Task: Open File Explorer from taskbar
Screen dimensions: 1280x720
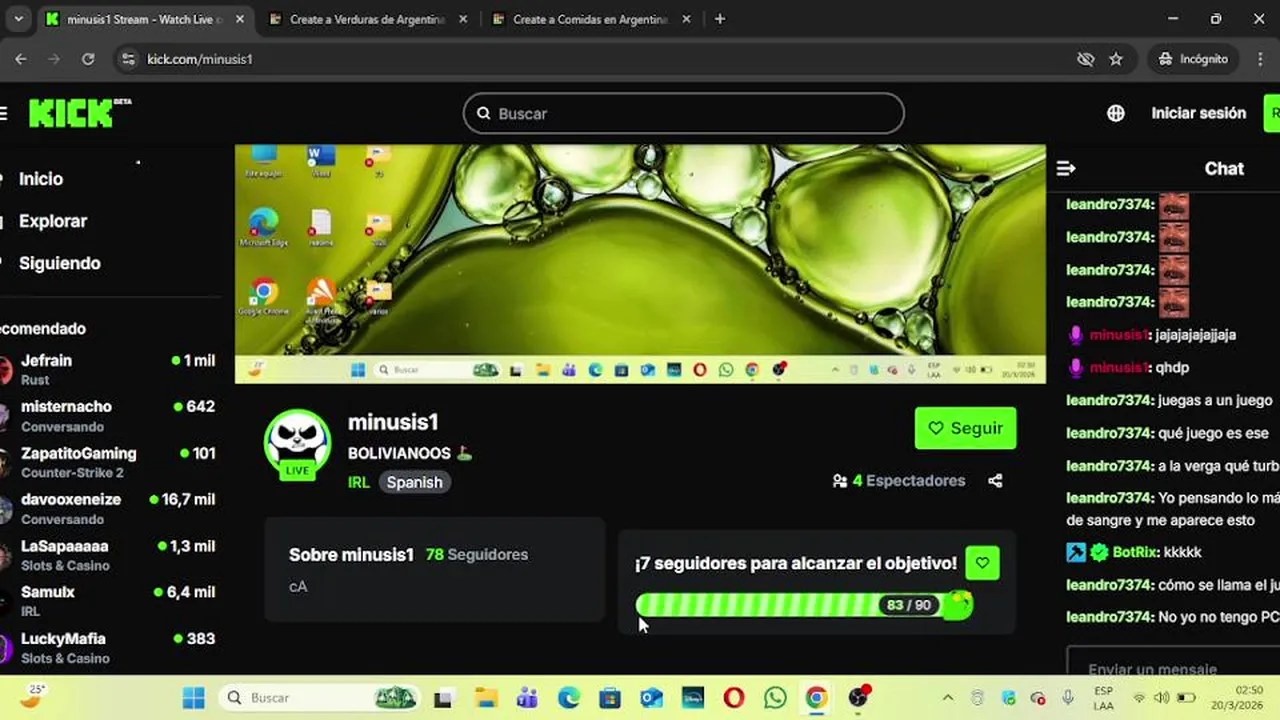Action: click(485, 698)
